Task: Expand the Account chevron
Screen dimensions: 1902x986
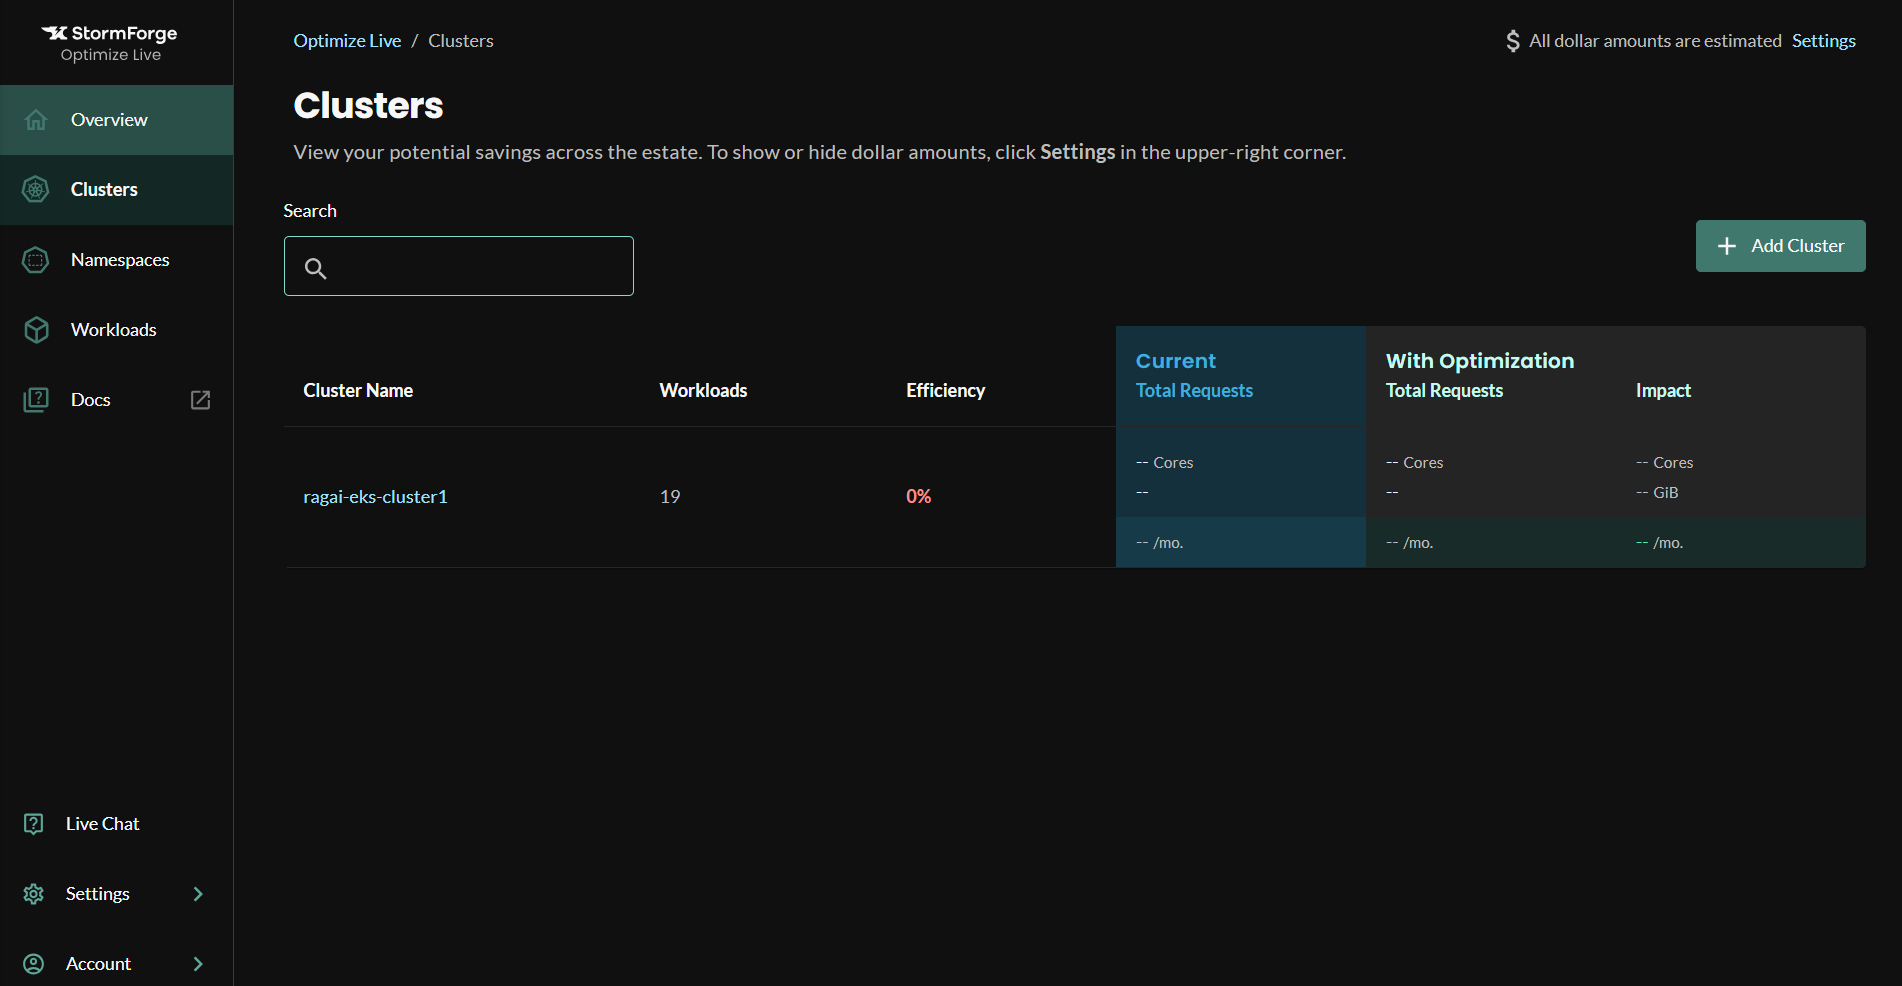Action: pos(198,964)
